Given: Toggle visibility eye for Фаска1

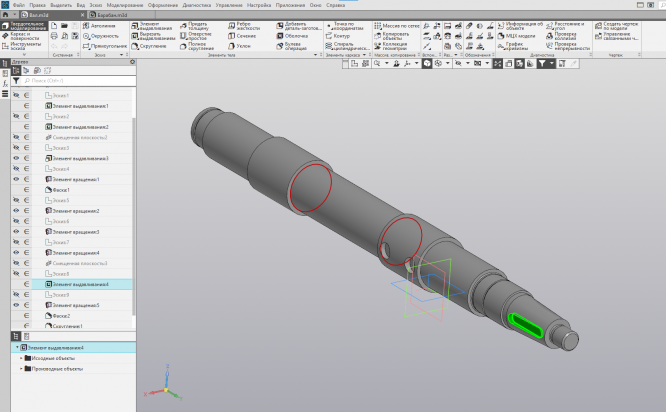Looking at the screenshot, I should tap(16, 190).
